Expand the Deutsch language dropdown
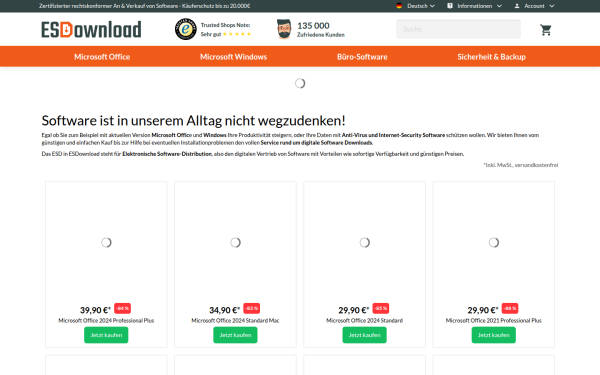Image resolution: width=600 pixels, height=375 pixels. click(x=421, y=6)
